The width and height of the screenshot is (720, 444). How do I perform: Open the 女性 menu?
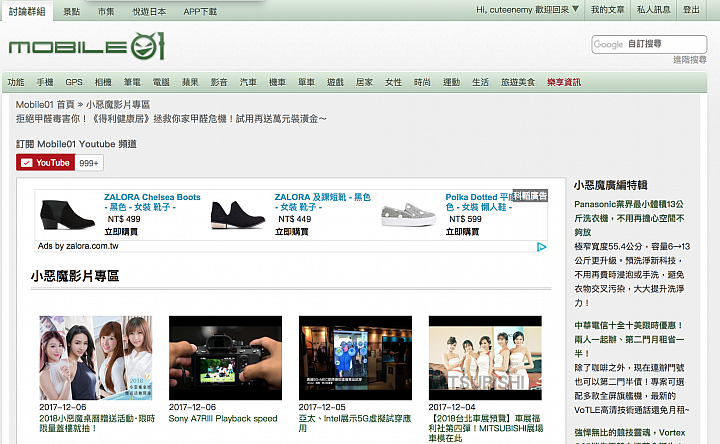coord(394,82)
